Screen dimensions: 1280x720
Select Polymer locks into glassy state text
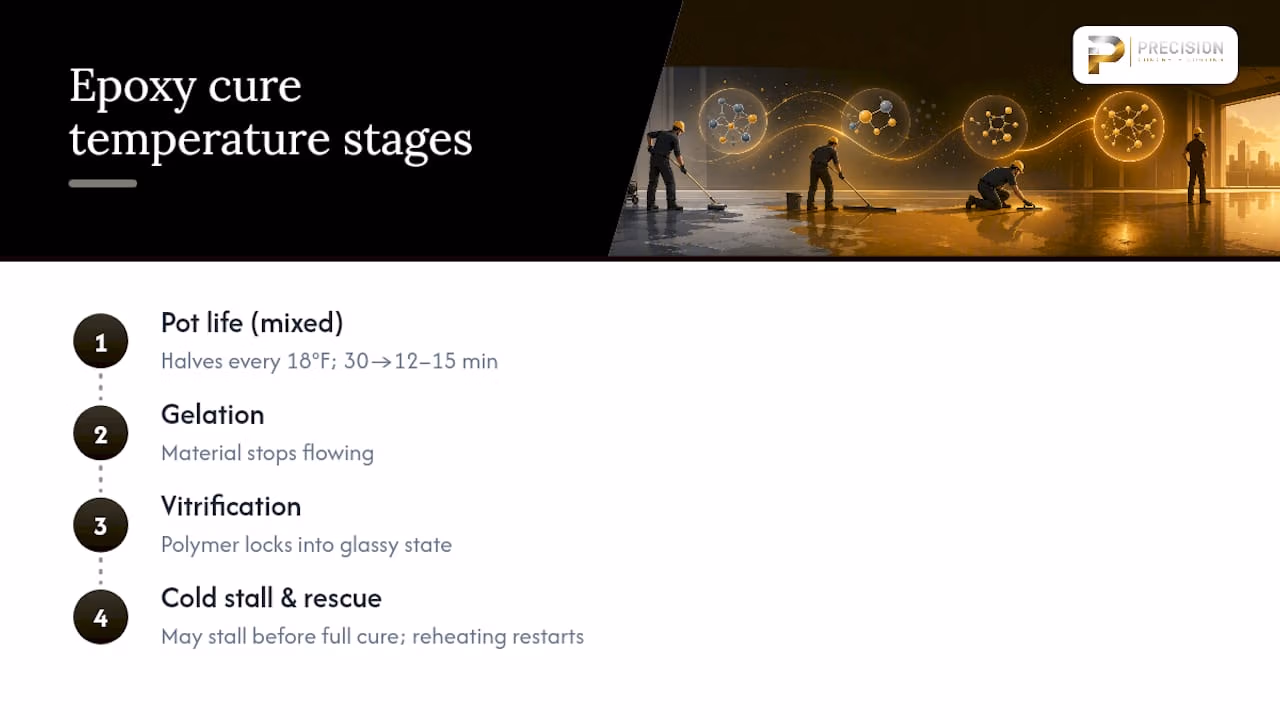[306, 545]
